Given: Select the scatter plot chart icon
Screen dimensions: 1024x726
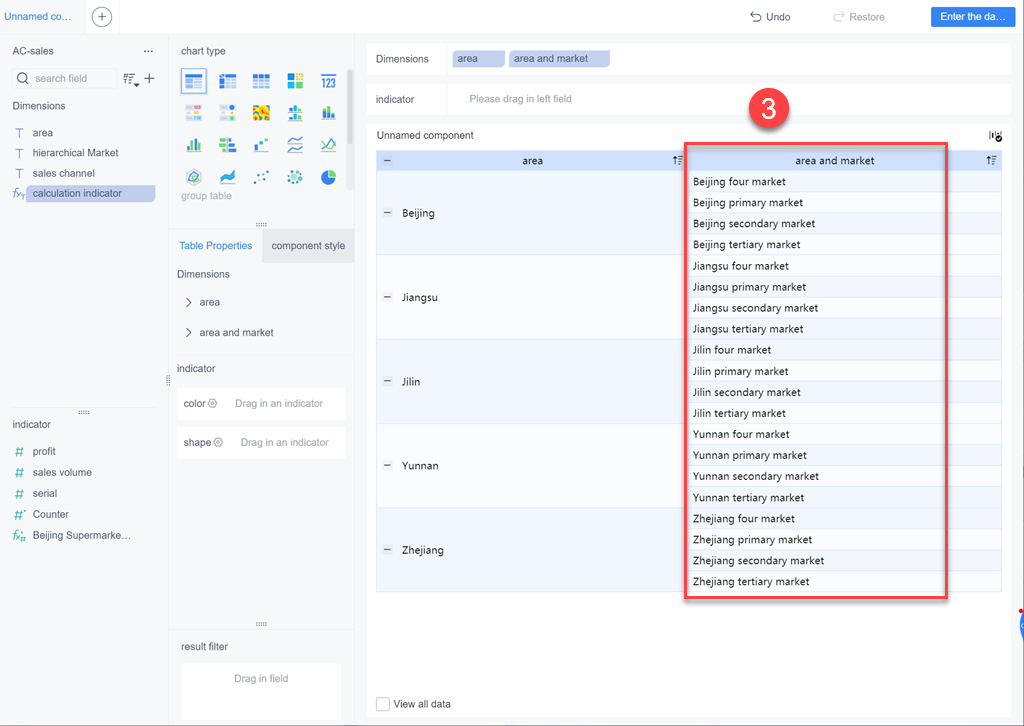Looking at the screenshot, I should pyautogui.click(x=261, y=177).
